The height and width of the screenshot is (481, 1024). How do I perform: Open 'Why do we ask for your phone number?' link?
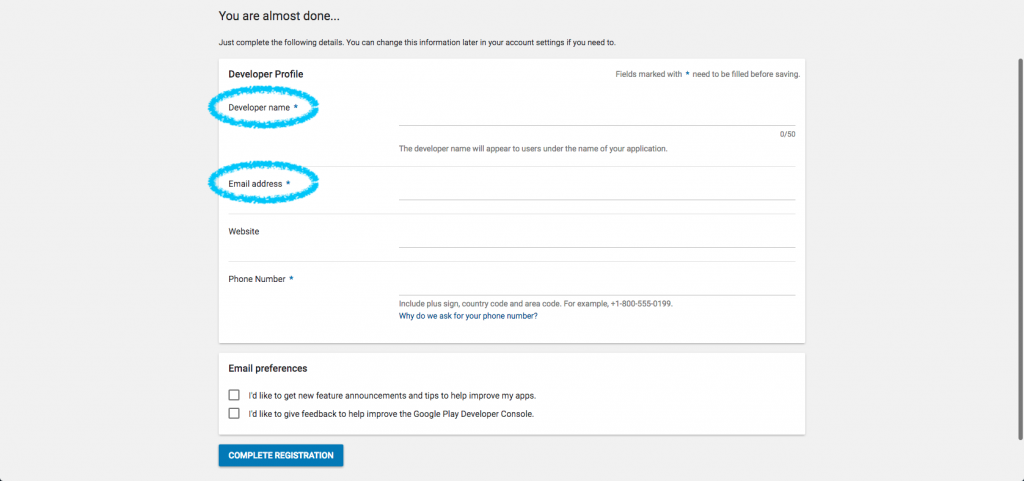click(468, 316)
